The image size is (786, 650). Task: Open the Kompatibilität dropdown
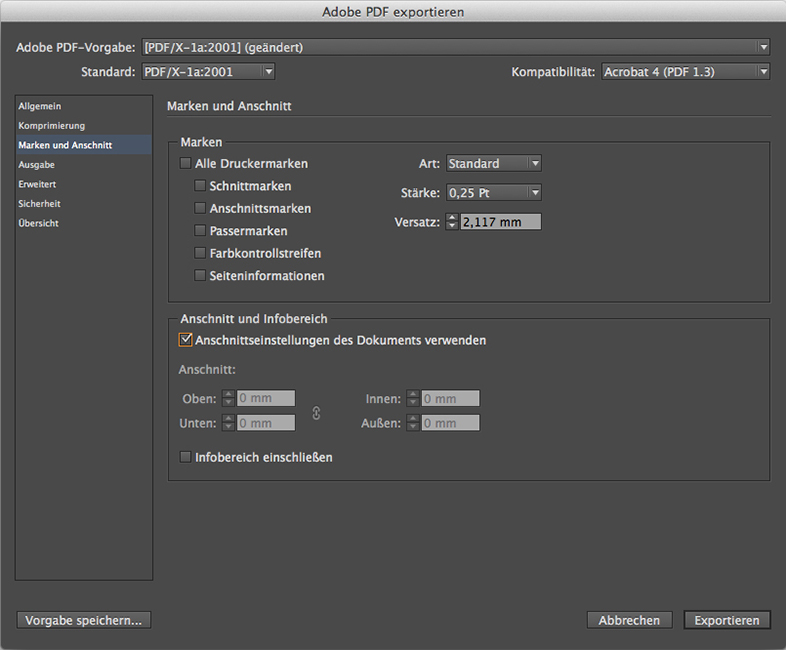[685, 72]
